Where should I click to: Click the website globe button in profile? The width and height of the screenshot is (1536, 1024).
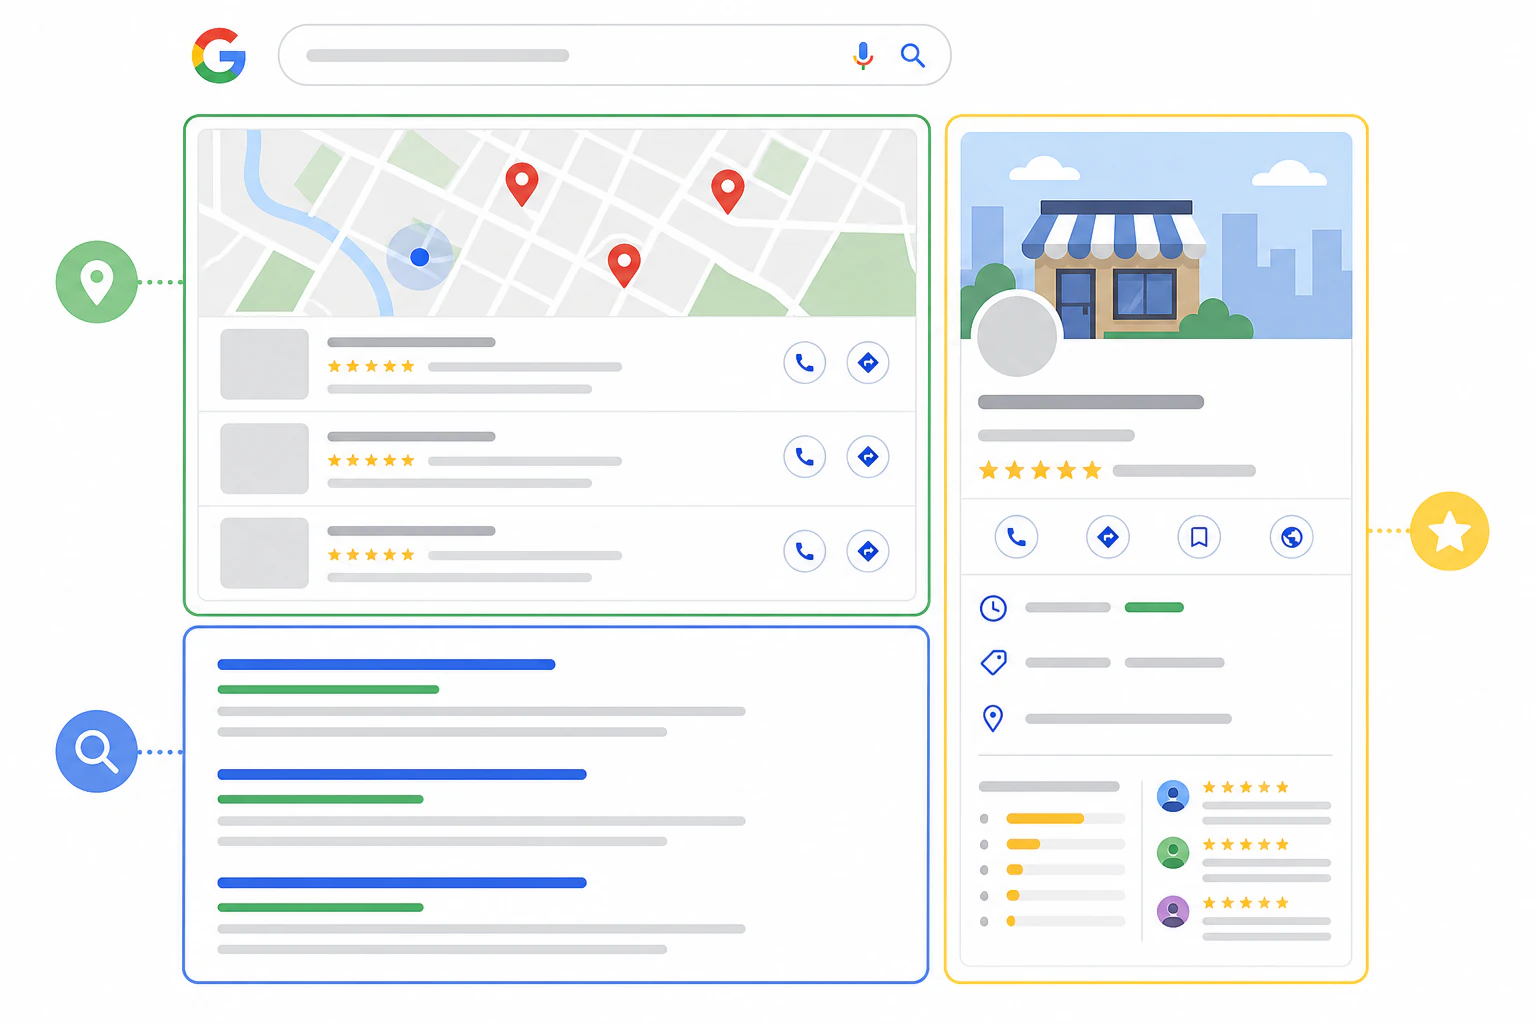pyautogui.click(x=1292, y=537)
